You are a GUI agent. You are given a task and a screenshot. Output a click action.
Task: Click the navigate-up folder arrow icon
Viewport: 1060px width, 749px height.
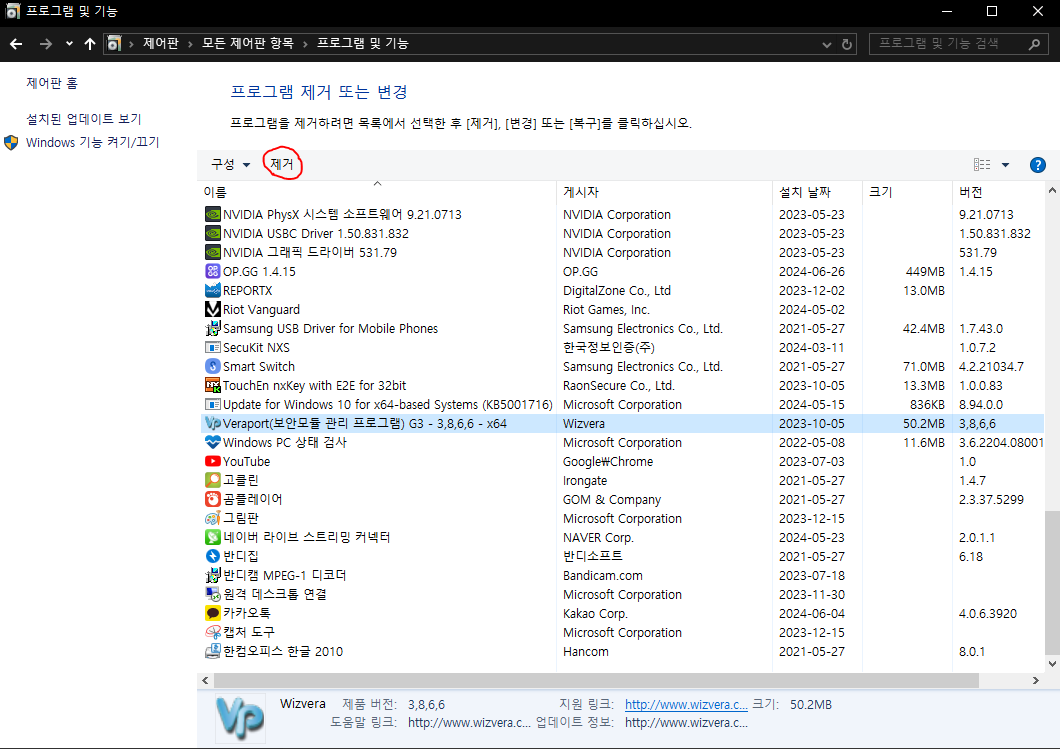(89, 43)
